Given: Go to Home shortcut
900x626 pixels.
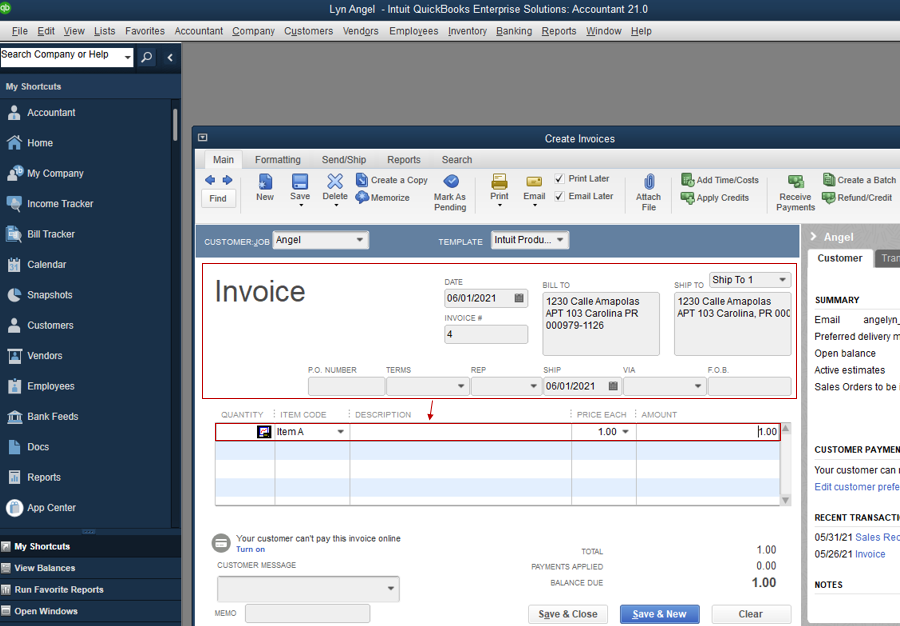Looking at the screenshot, I should (30, 143).
